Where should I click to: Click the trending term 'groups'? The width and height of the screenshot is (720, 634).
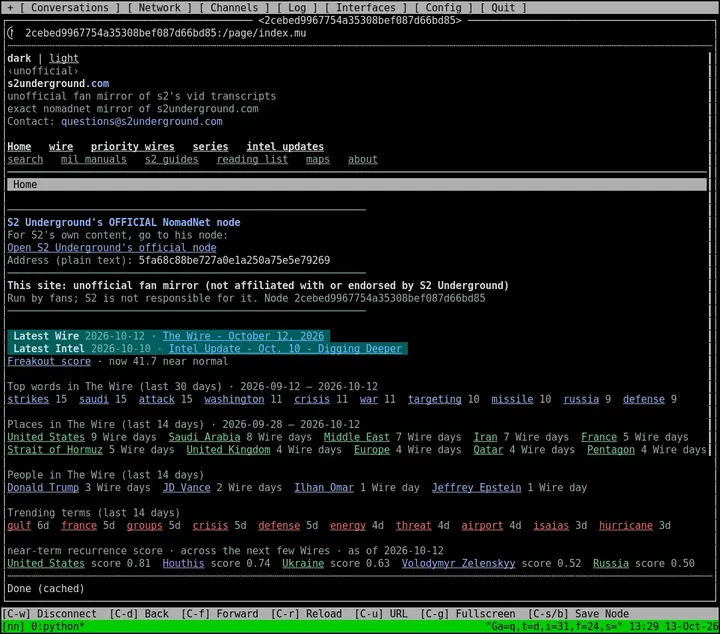145,526
